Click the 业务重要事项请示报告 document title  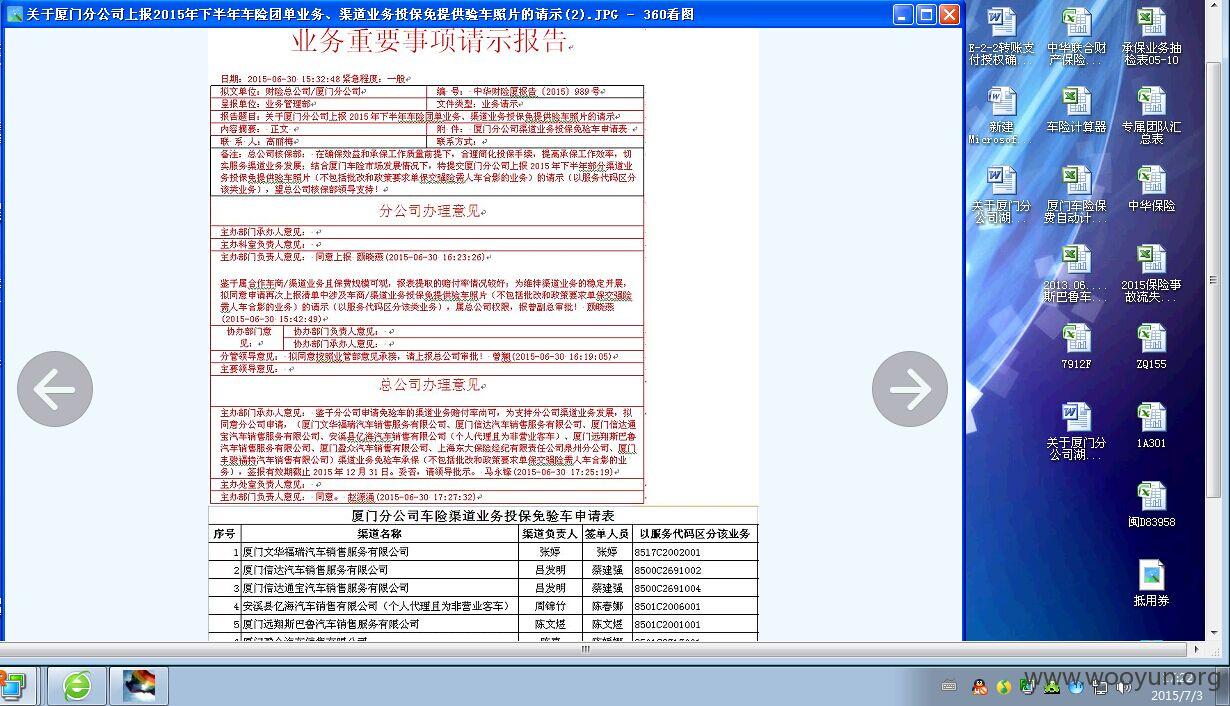430,41
